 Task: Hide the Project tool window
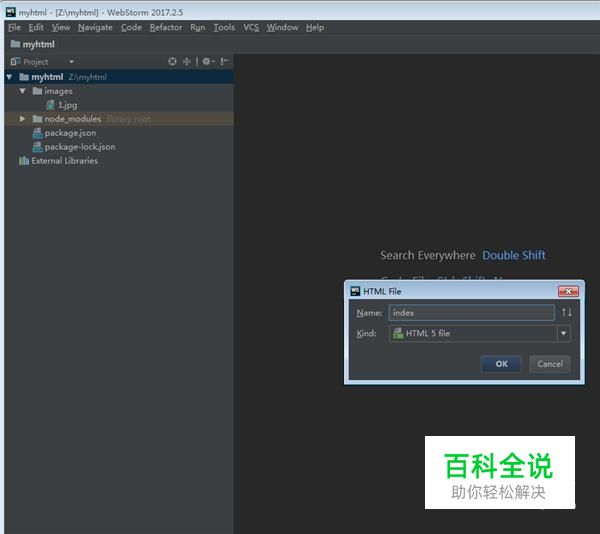[x=225, y=61]
